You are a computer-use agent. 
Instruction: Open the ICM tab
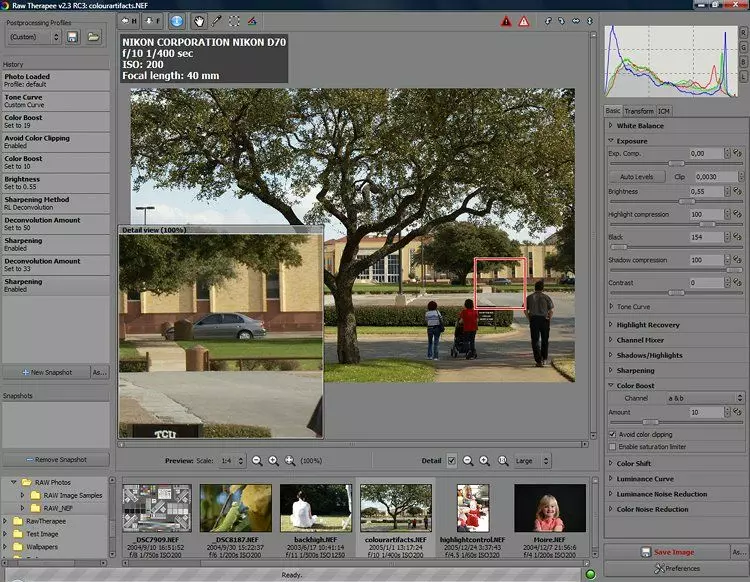coord(664,111)
